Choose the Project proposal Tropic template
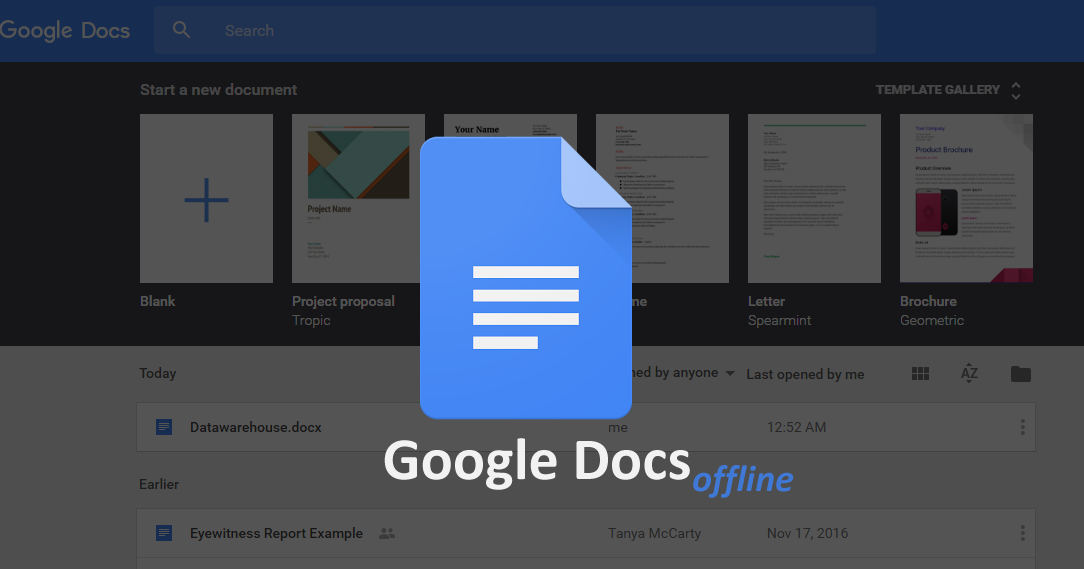Viewport: 1084px width, 569px height. (358, 198)
